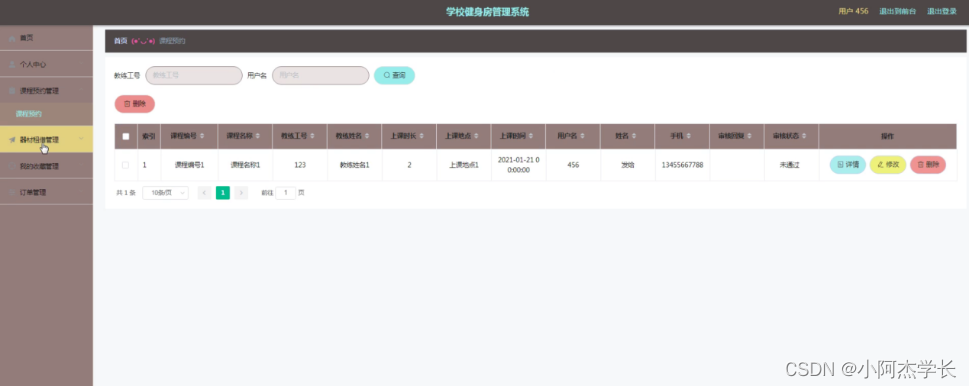The width and height of the screenshot is (972, 388).
Task: Click the 查询 search button
Action: (394, 76)
